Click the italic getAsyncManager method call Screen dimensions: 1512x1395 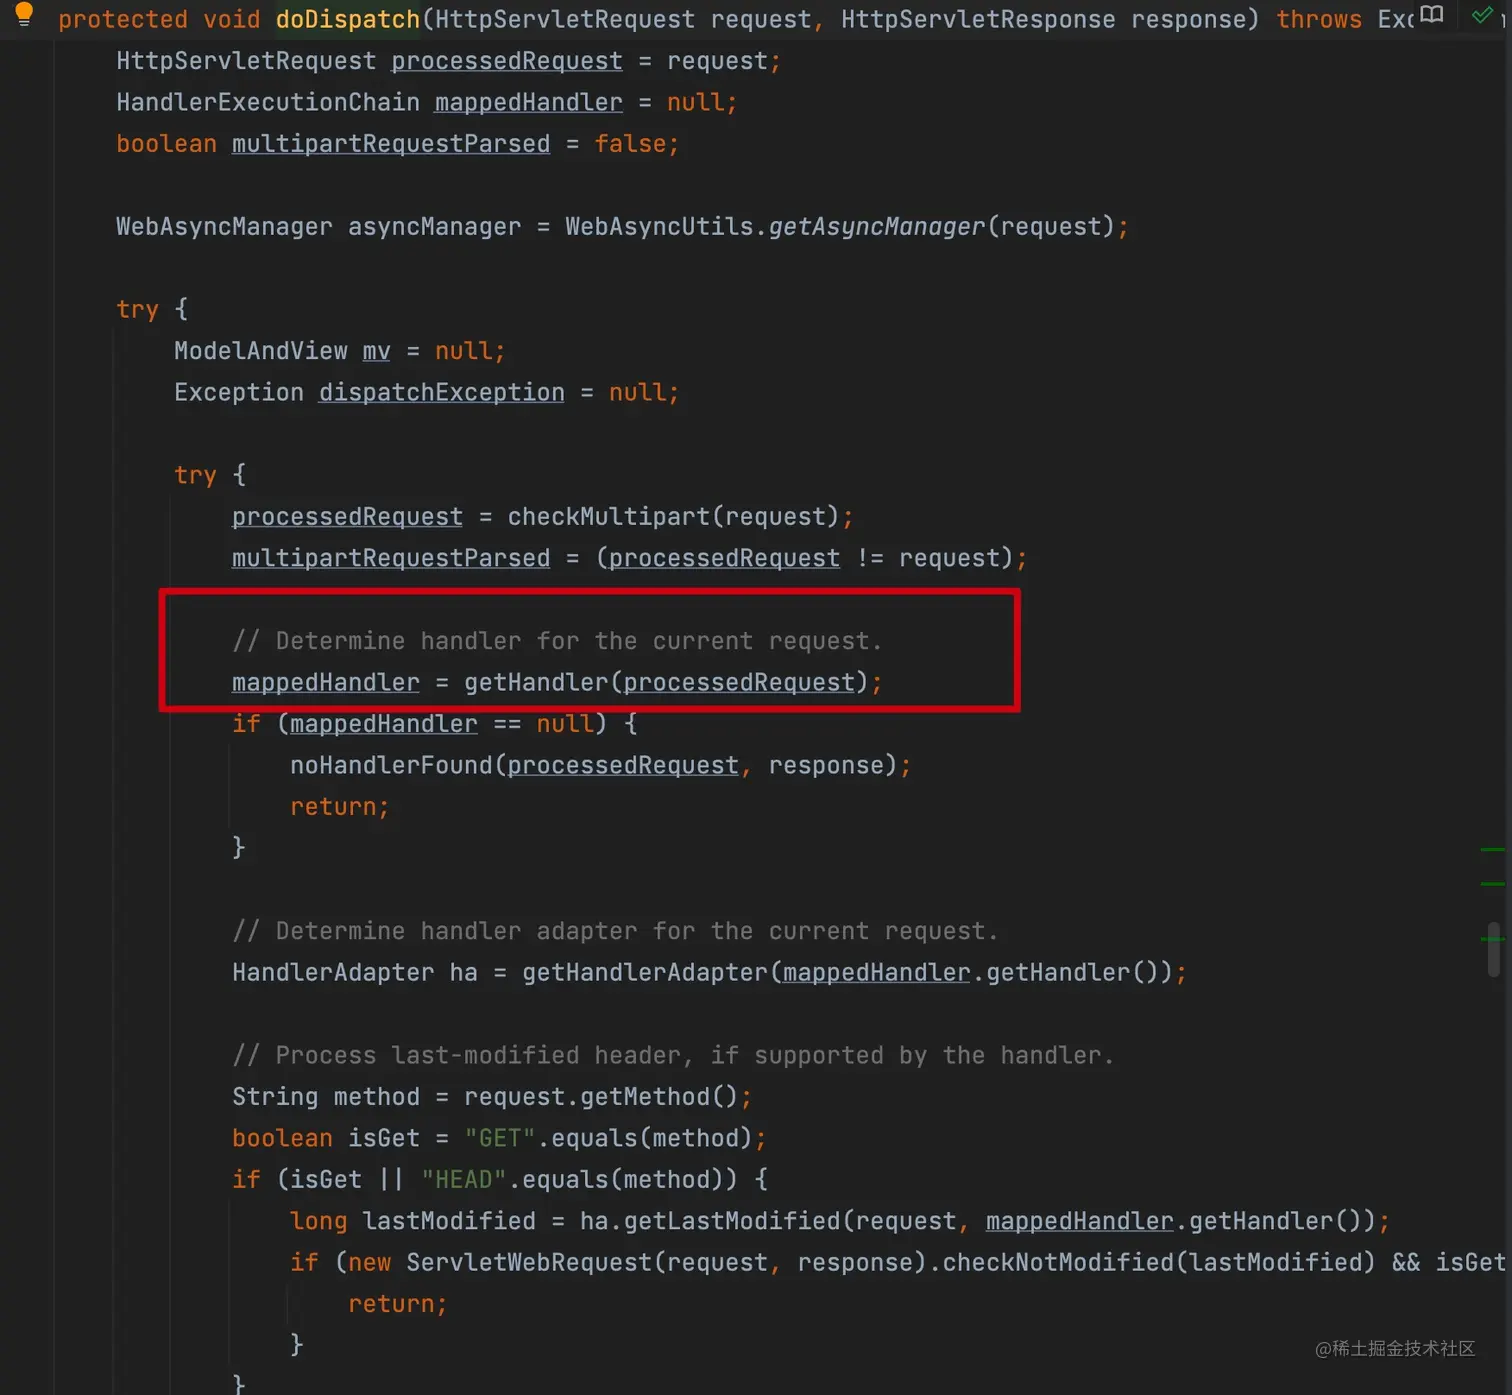point(876,226)
